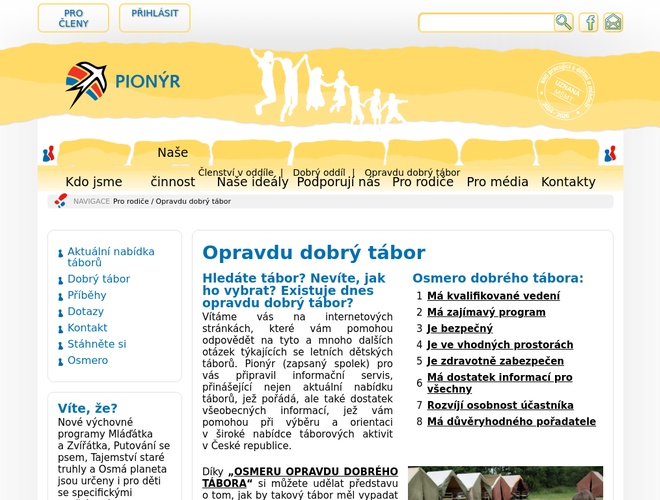Open the Pro média menu item
Viewport: 660px width, 500px height.
(497, 182)
